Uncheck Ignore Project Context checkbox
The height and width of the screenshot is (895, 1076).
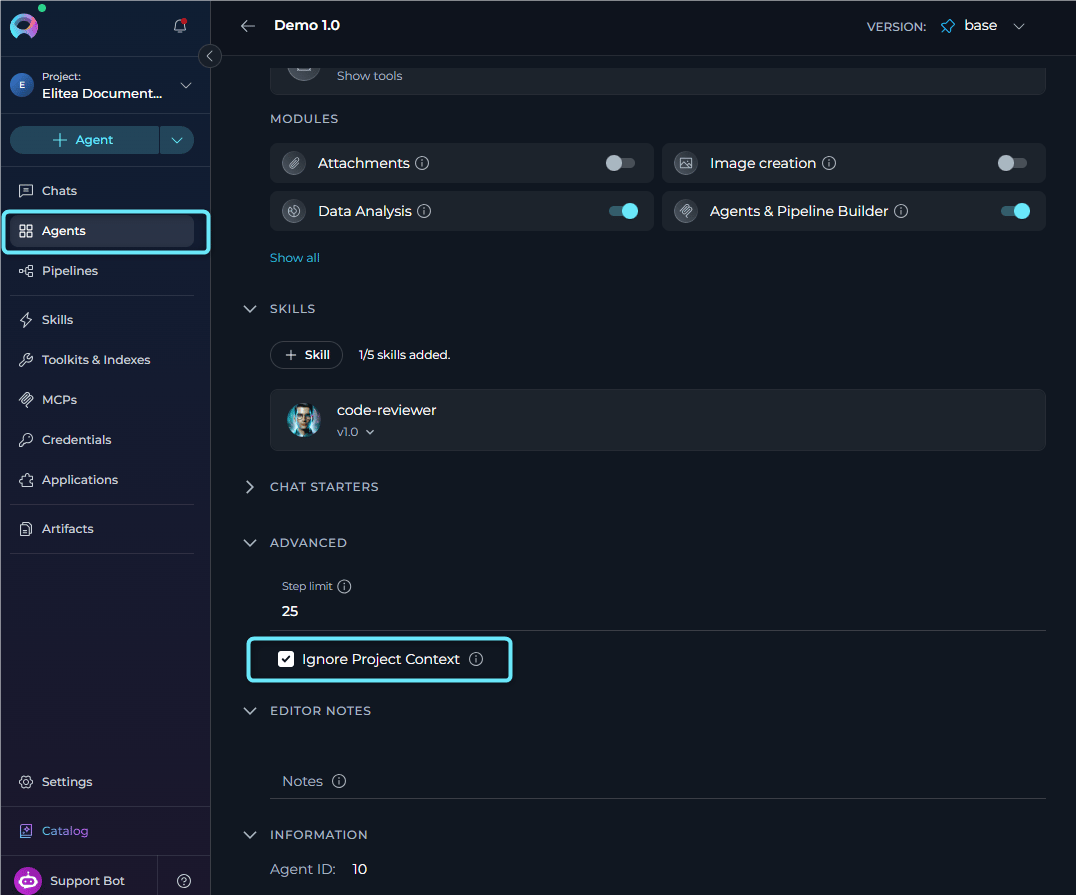[x=286, y=659]
